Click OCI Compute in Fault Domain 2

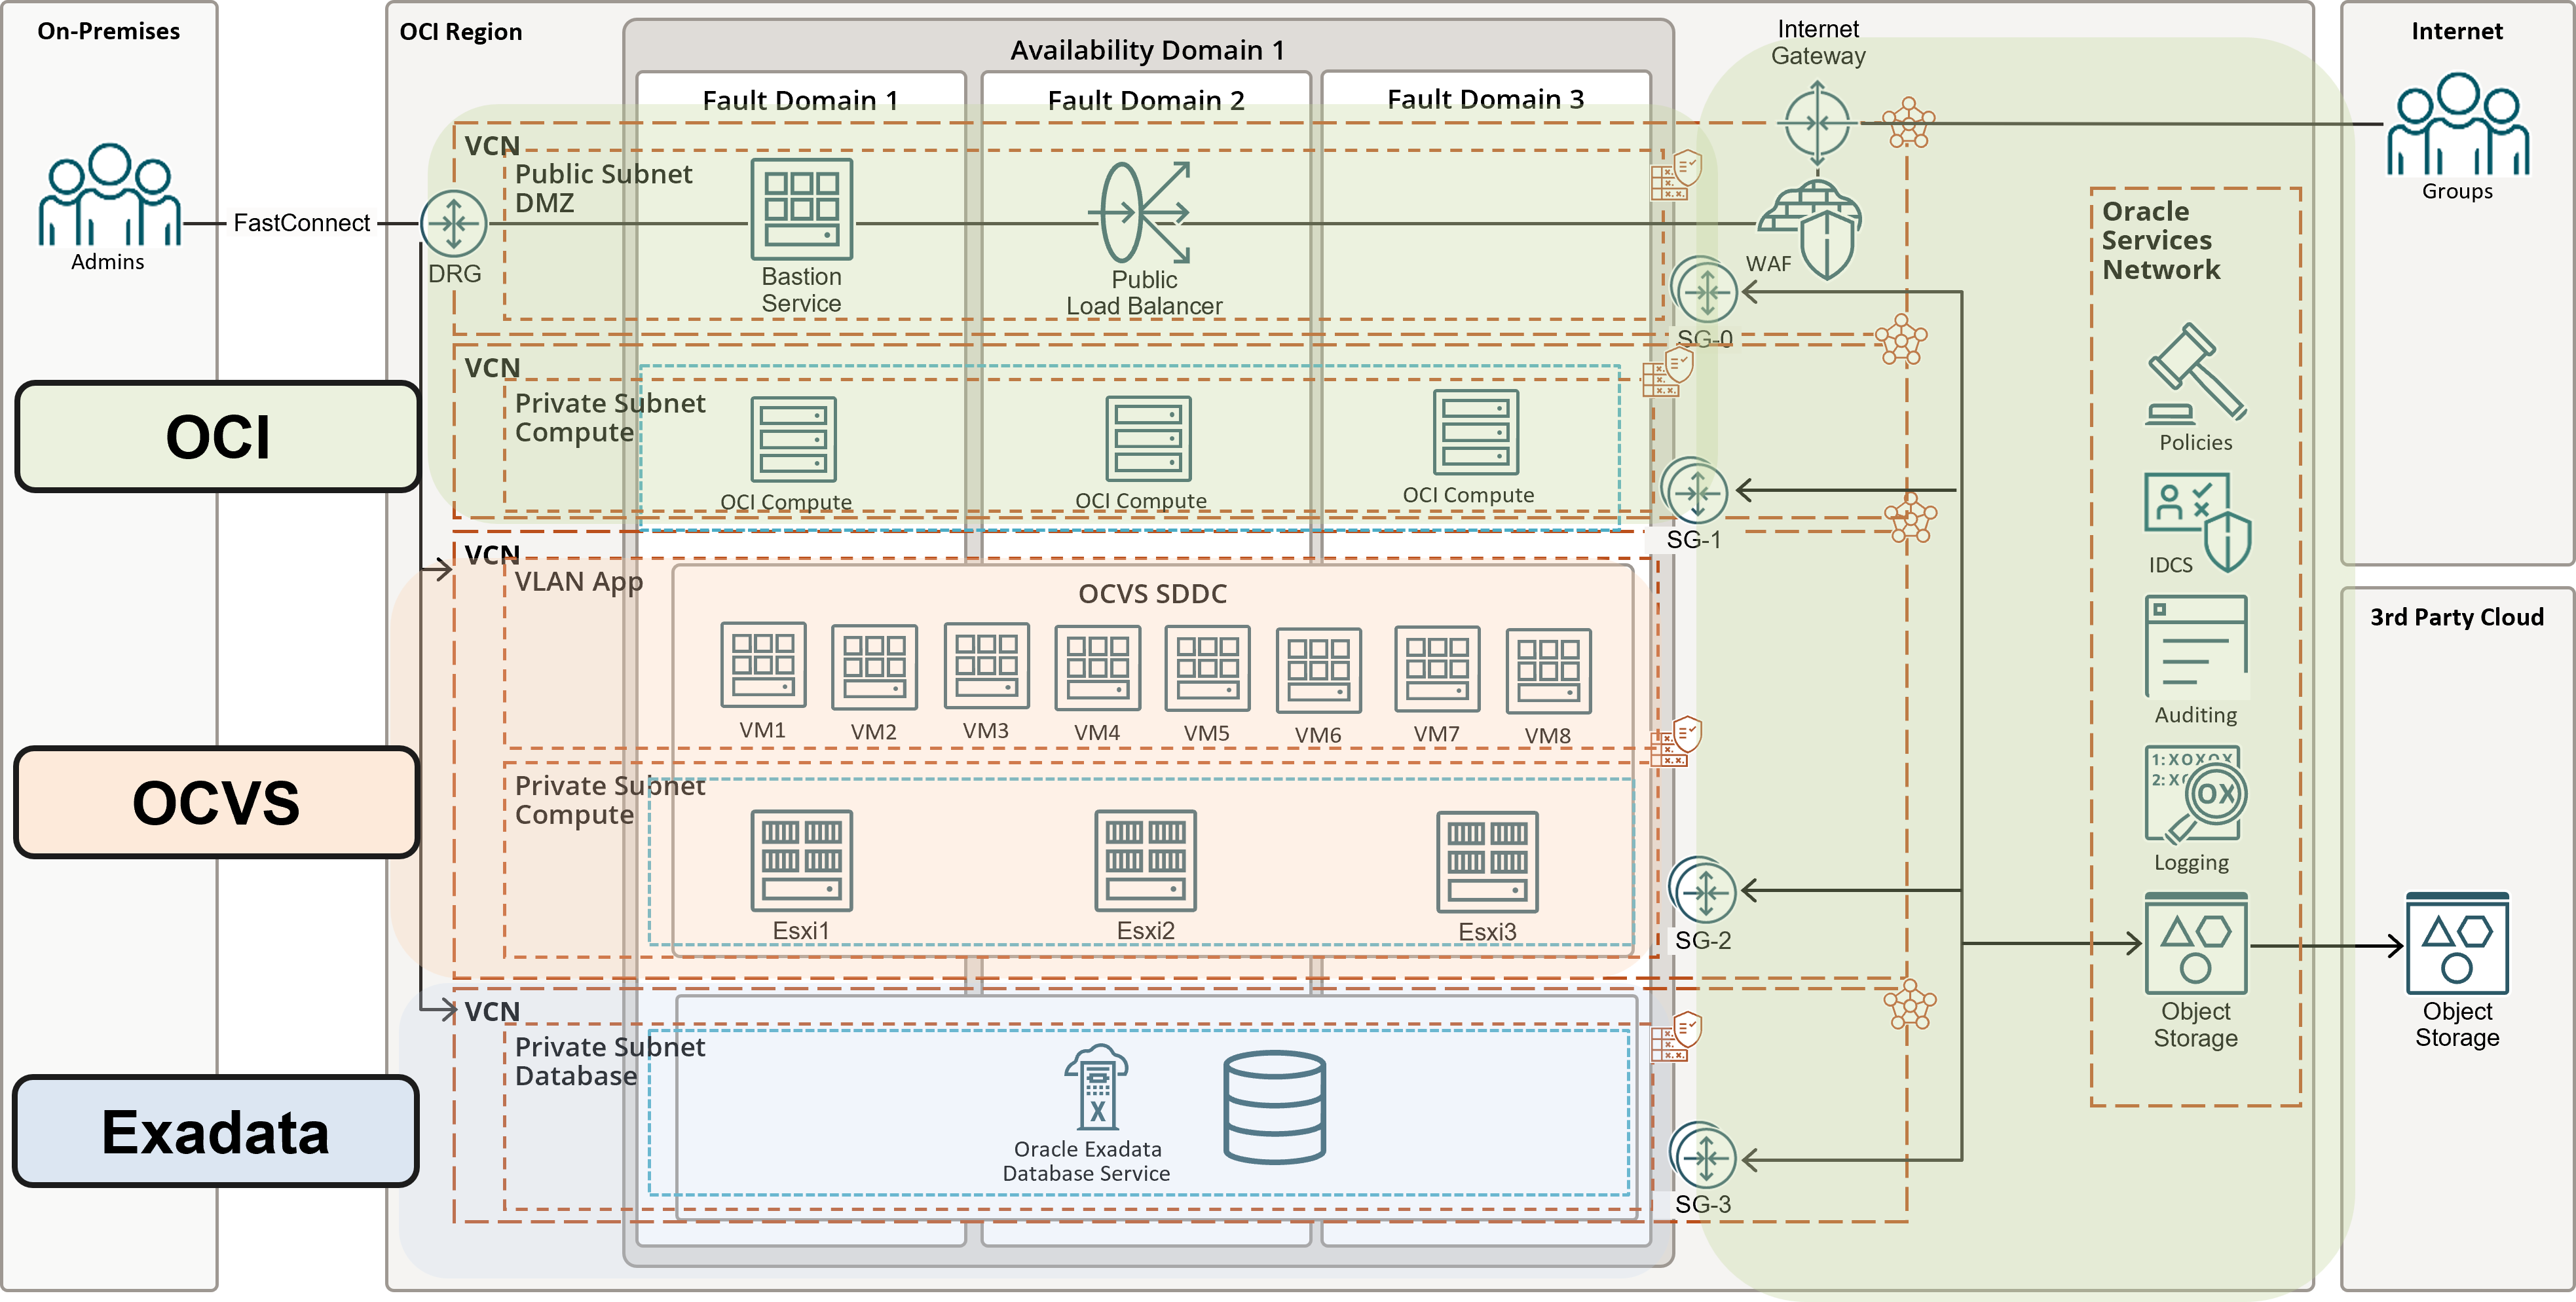[1149, 439]
